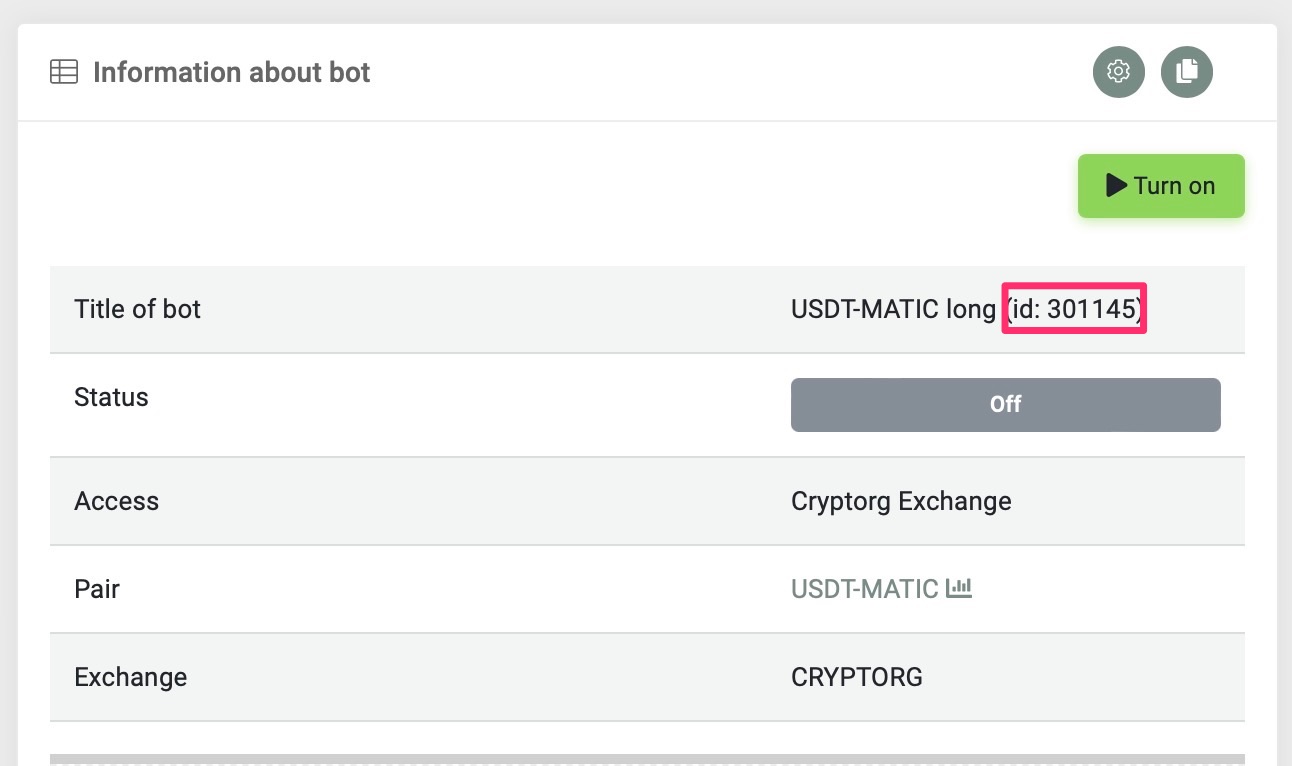Select the copy documents icon top right
Image resolution: width=1292 pixels, height=766 pixels.
tap(1186, 71)
